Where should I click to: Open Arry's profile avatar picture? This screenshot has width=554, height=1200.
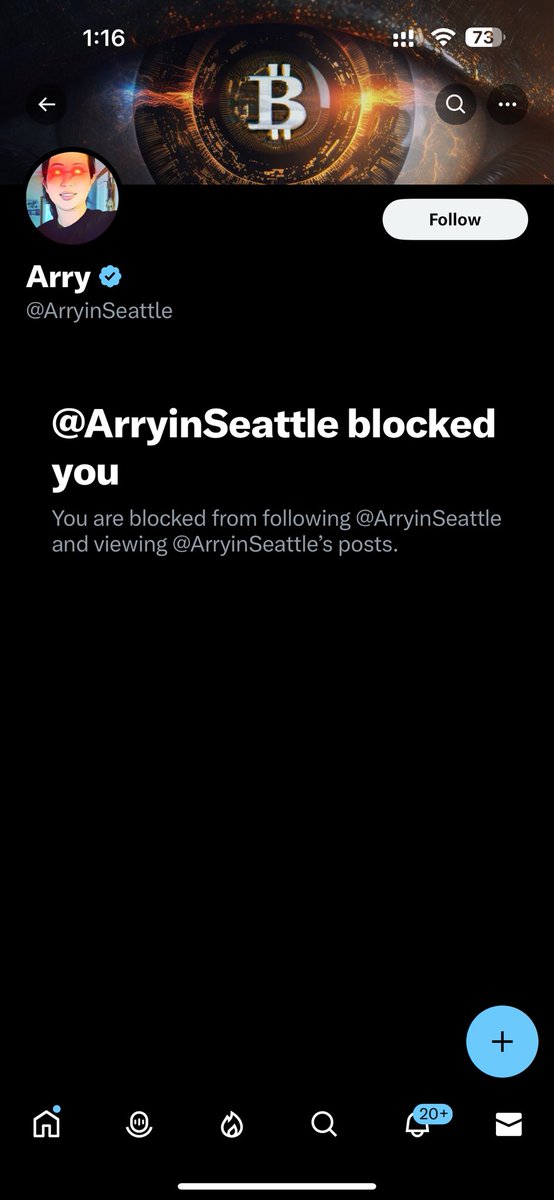tap(71, 197)
